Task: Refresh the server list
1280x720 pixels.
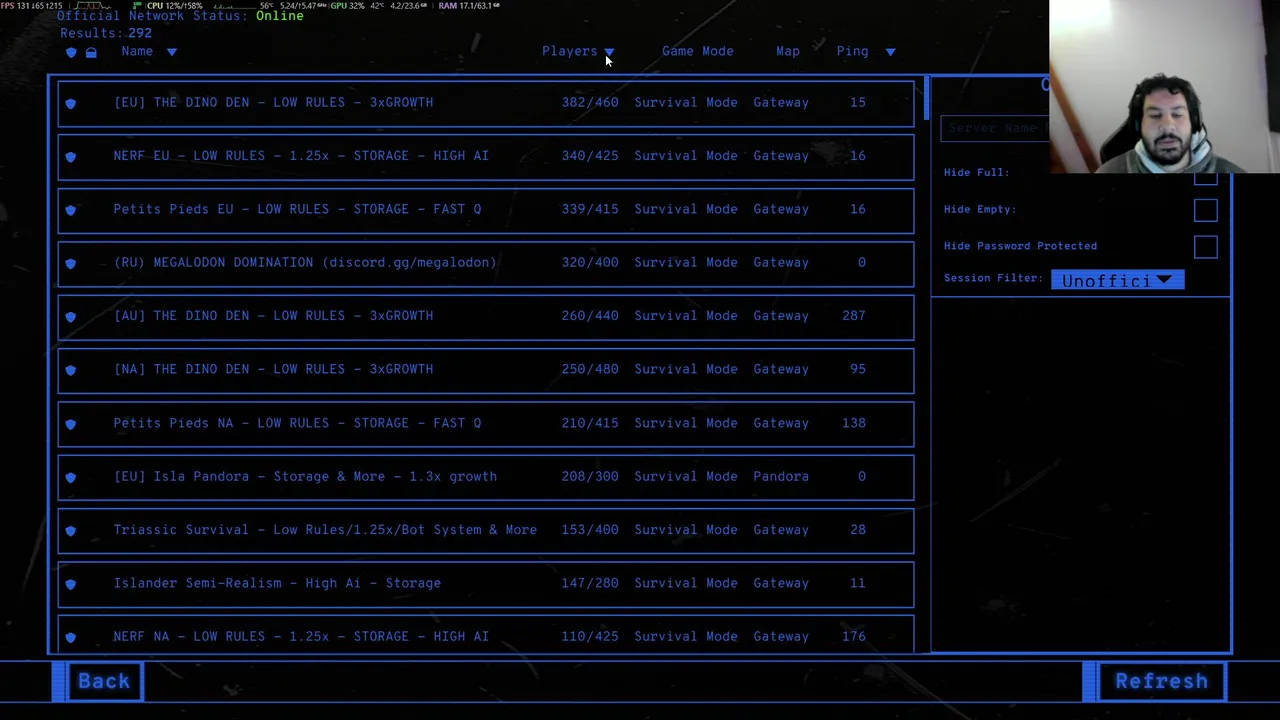Action: point(1161,681)
